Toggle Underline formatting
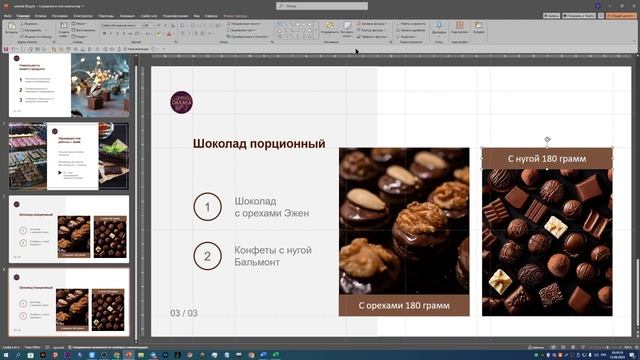This screenshot has width=640, height=360. (117, 34)
